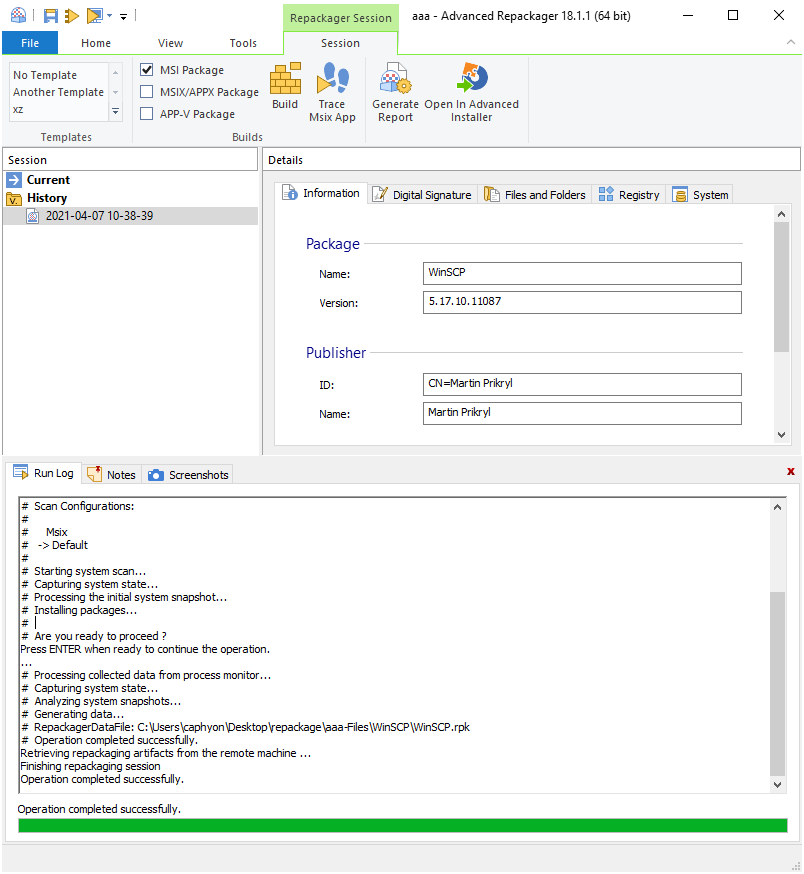Choose the No Template entry

pyautogui.click(x=45, y=75)
